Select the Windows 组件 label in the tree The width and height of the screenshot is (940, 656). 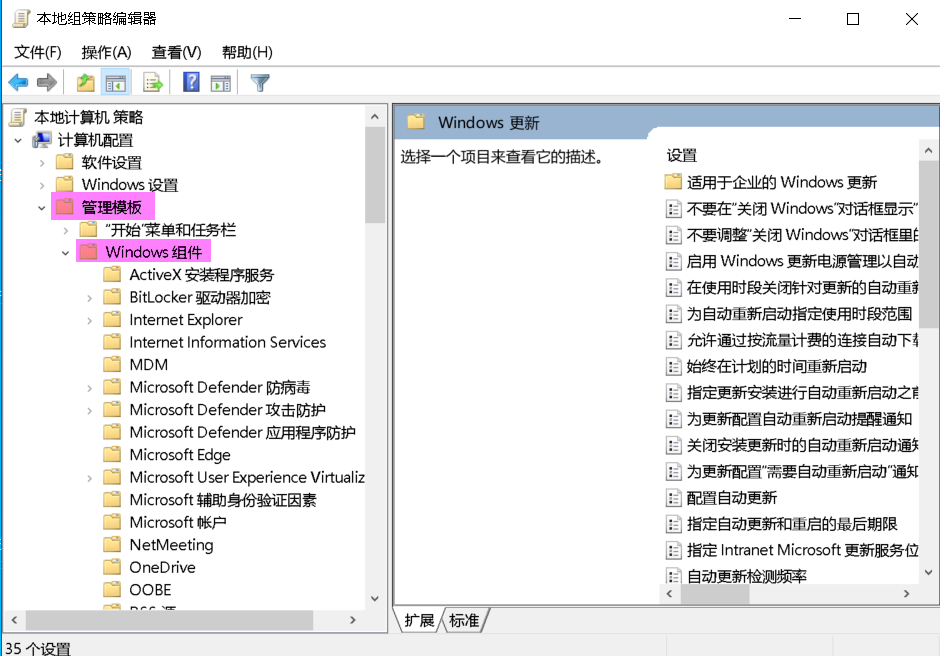[x=153, y=252]
